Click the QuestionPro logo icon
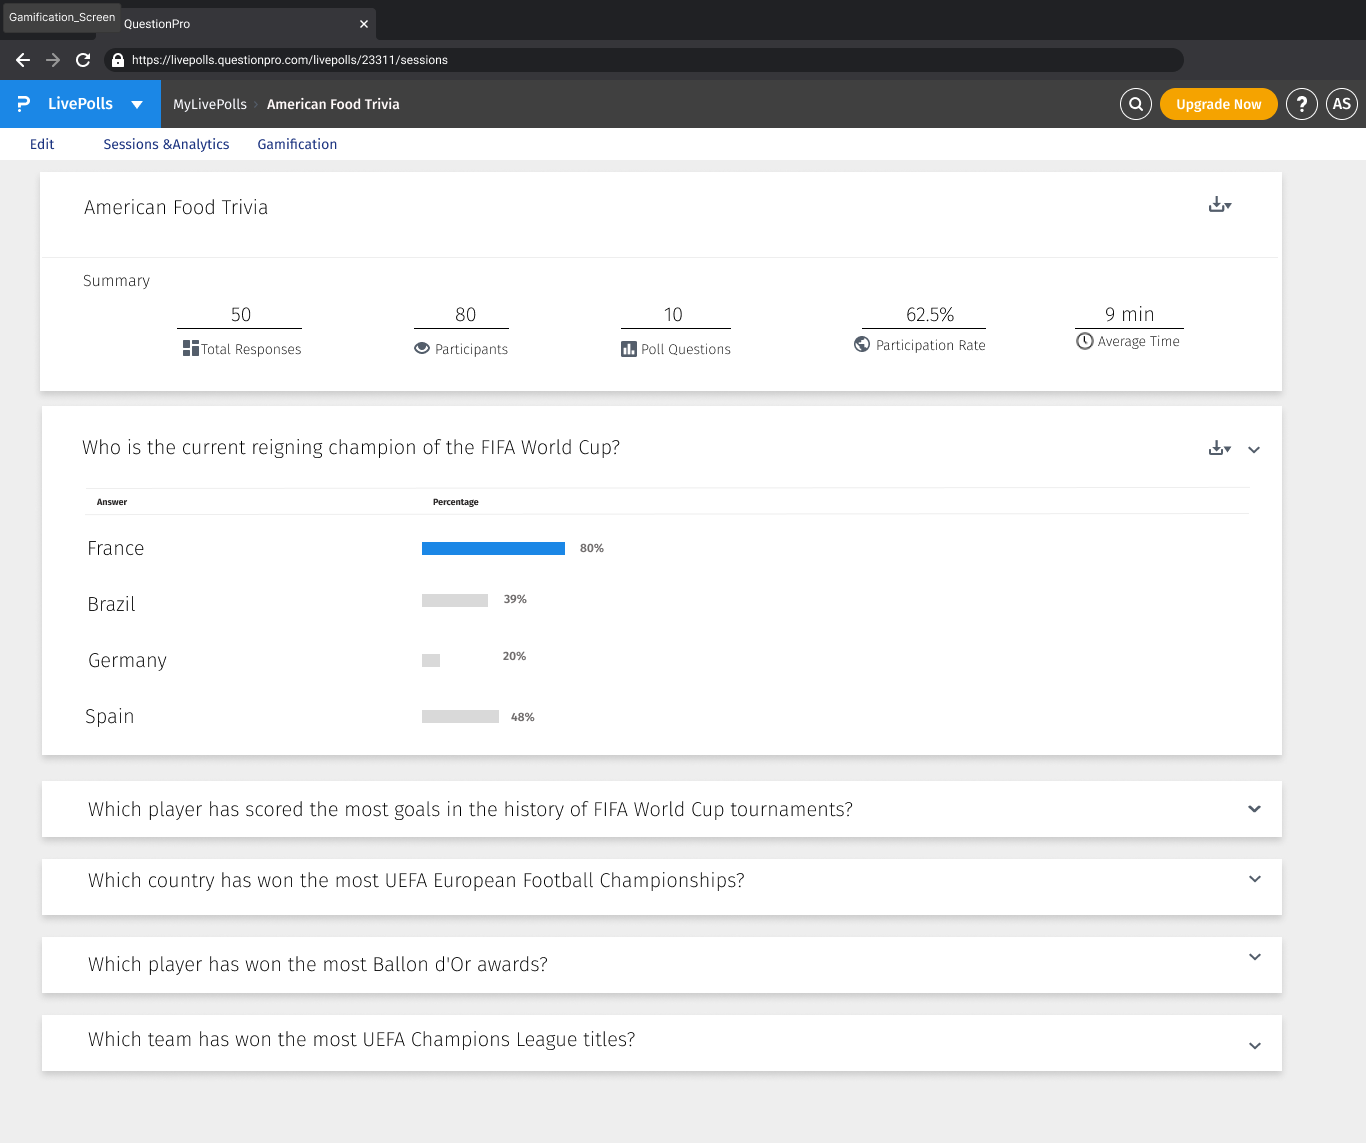Screen dimensions: 1366x1143 (x=24, y=104)
